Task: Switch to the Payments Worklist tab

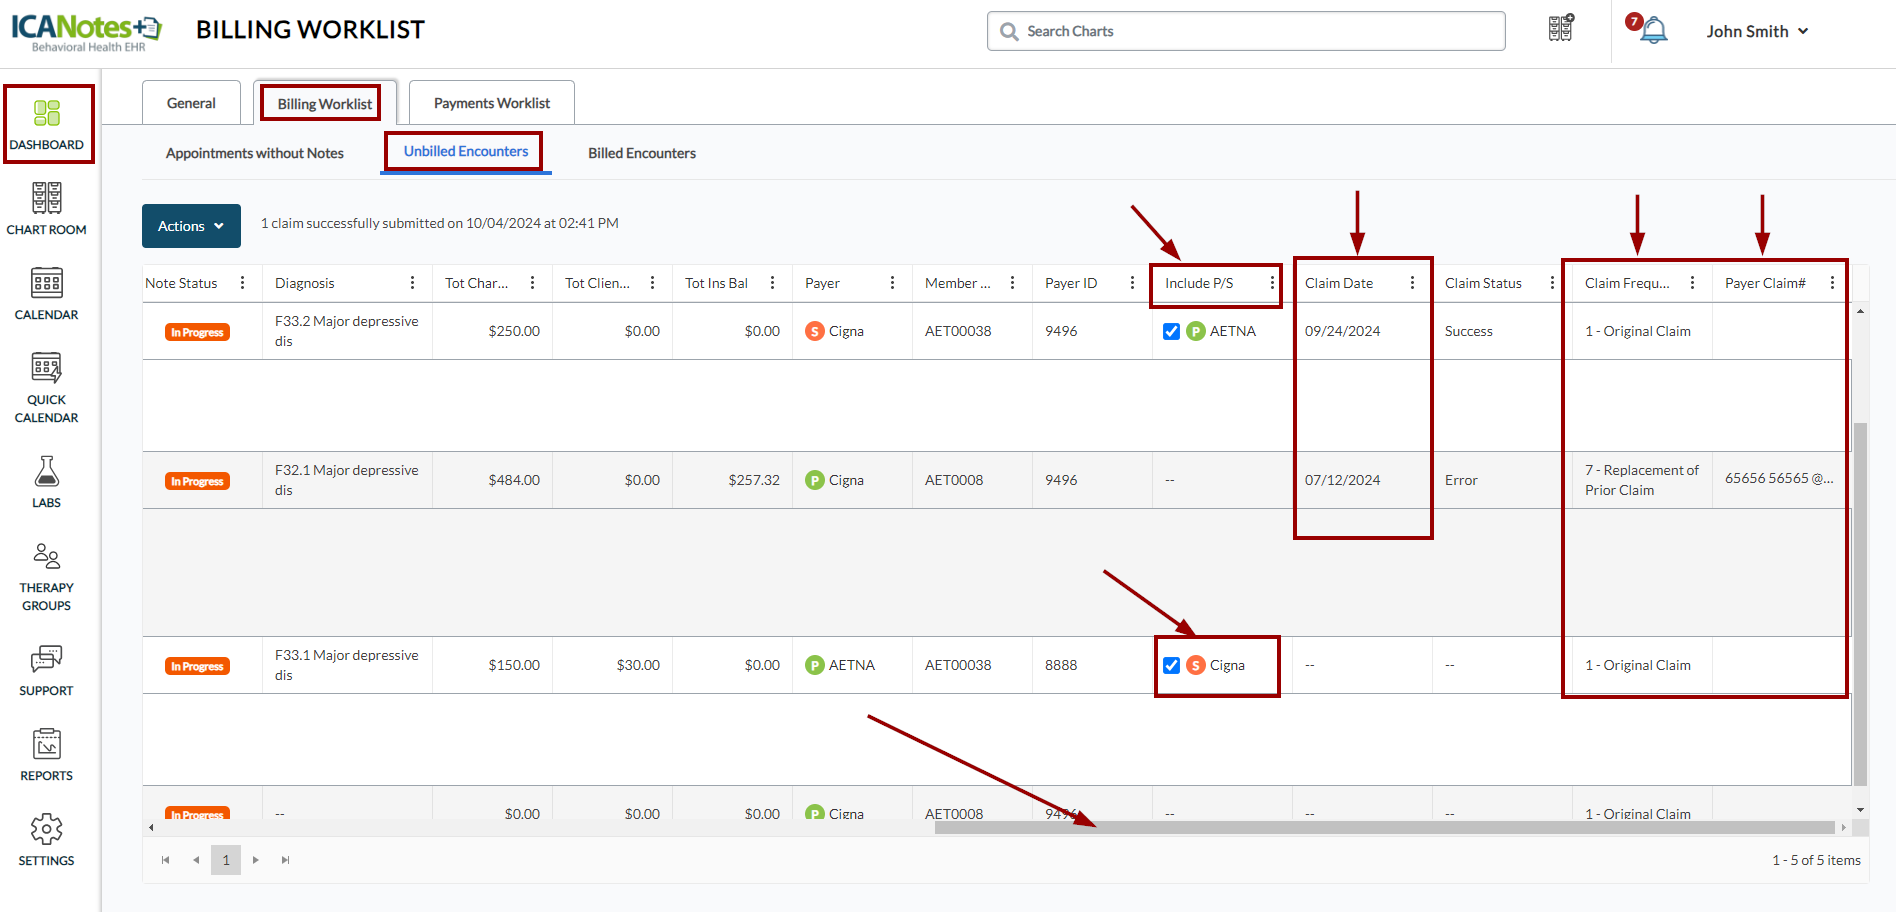Action: click(x=491, y=103)
